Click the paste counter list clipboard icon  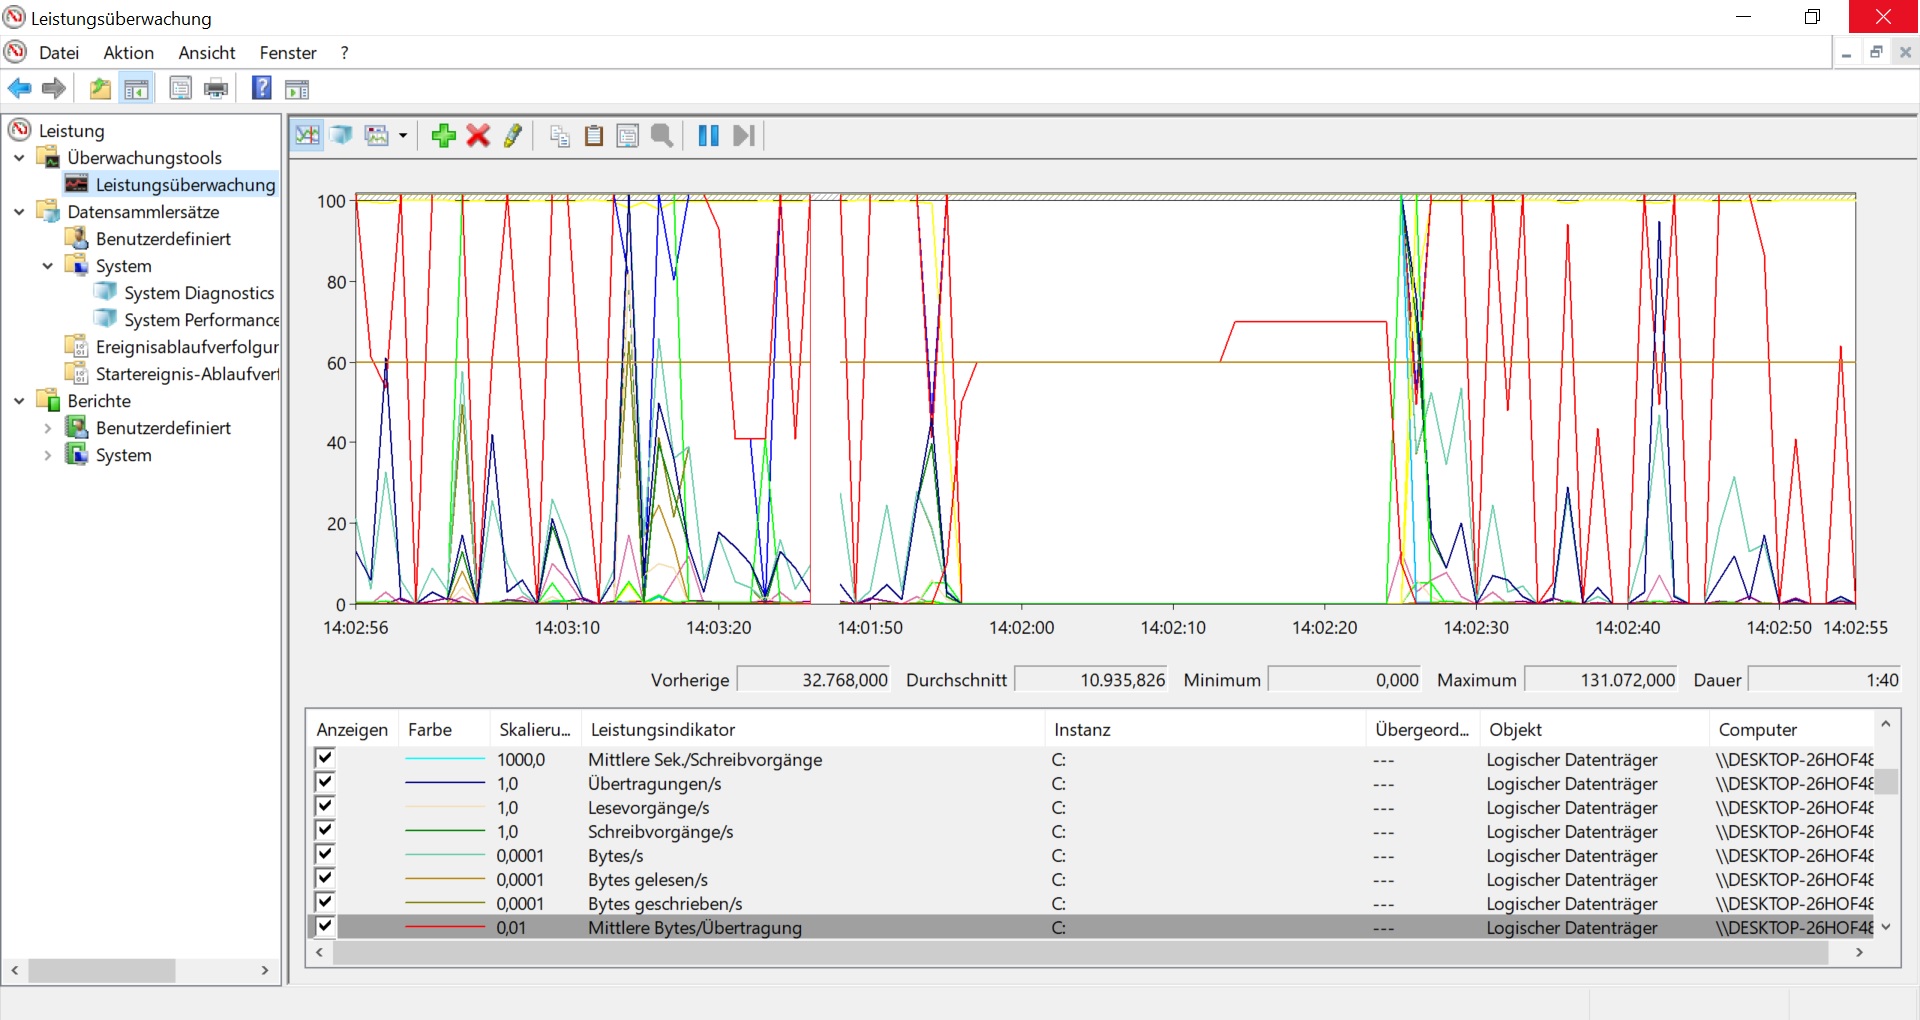click(x=594, y=135)
